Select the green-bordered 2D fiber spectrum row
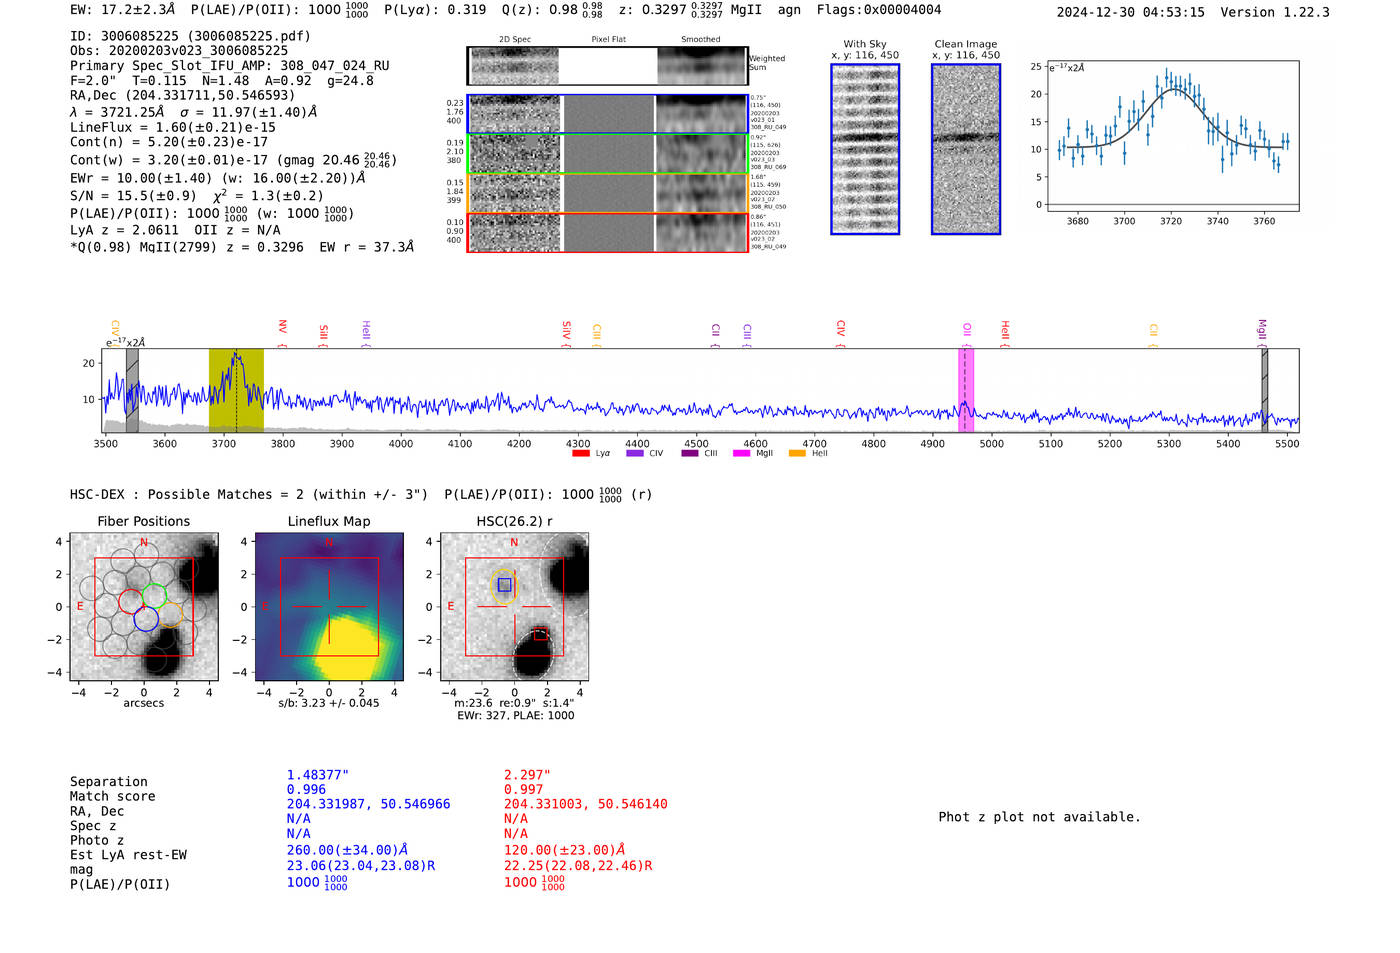Viewport: 1400px width, 953px height. pos(607,154)
